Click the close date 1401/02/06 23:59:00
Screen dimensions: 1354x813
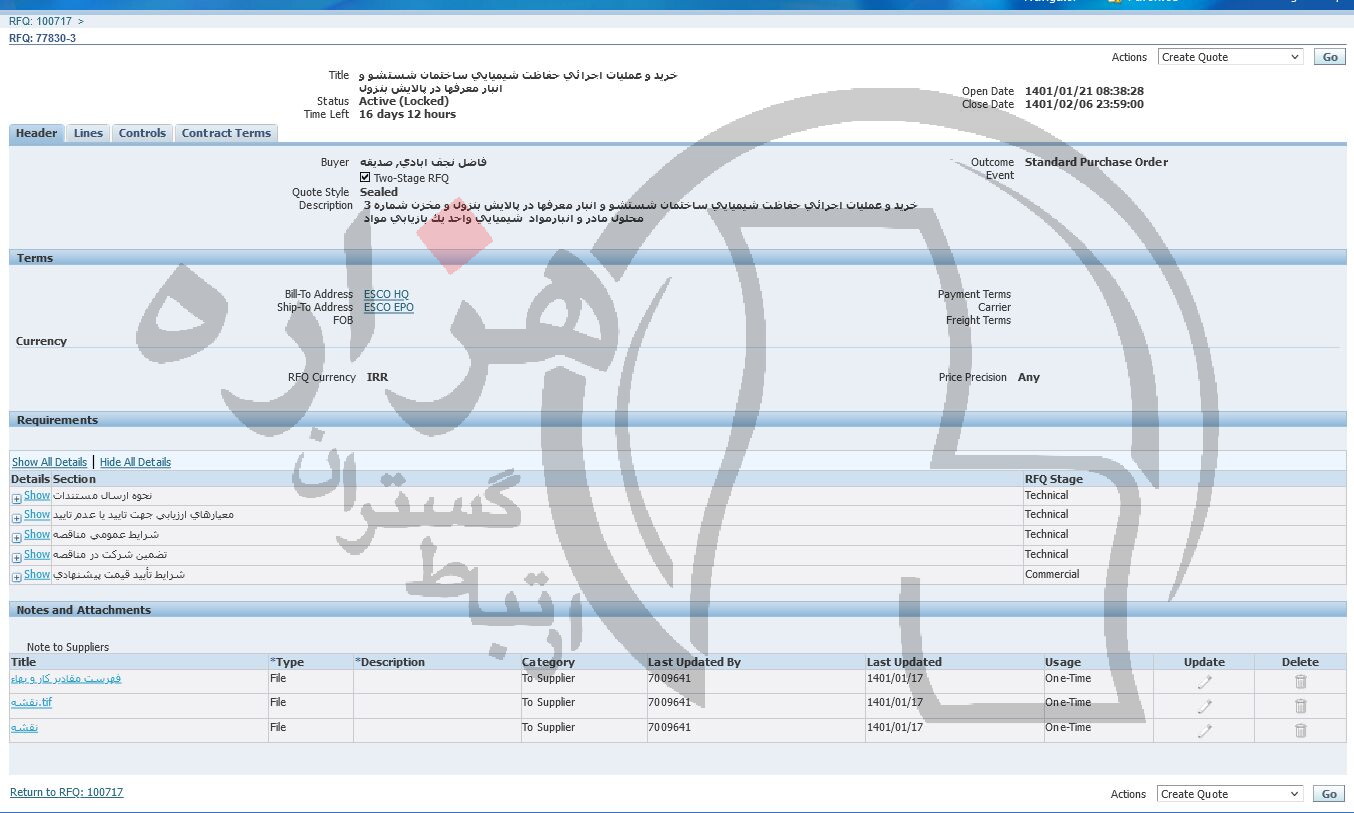click(1084, 104)
